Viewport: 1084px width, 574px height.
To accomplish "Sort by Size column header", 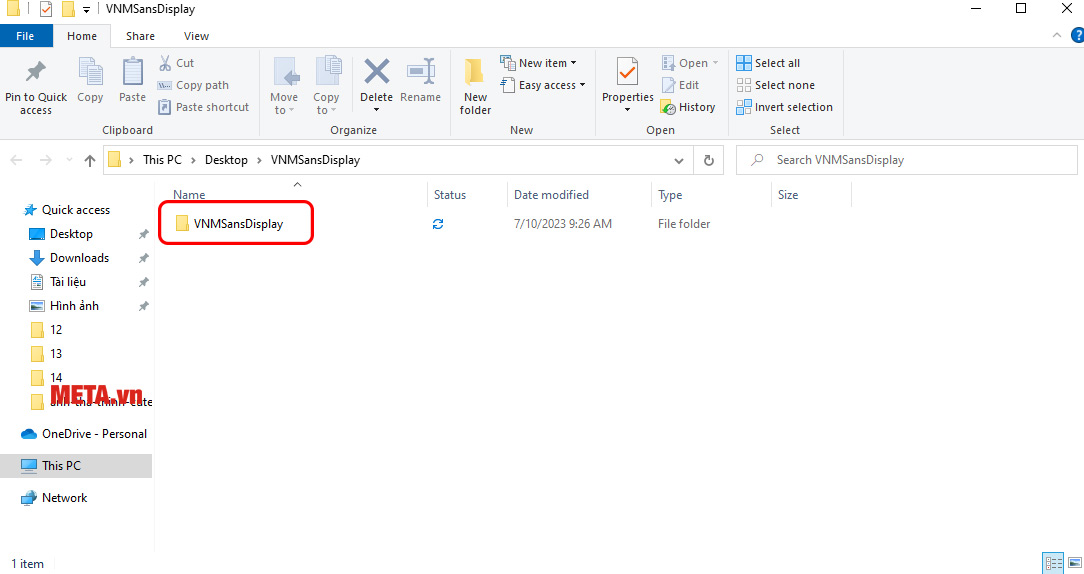I will [x=787, y=195].
